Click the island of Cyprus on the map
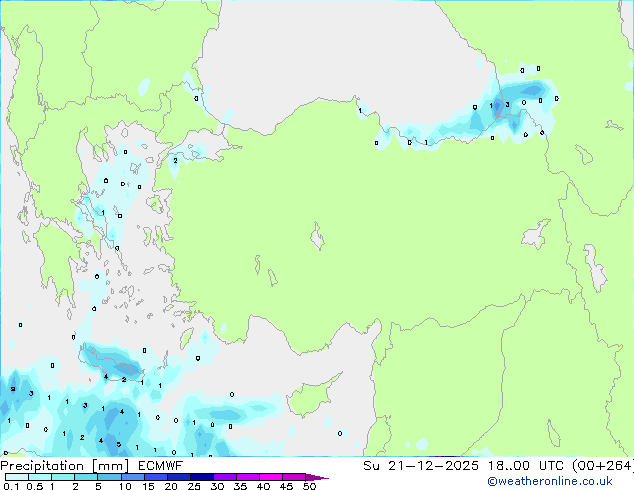 click(x=309, y=398)
